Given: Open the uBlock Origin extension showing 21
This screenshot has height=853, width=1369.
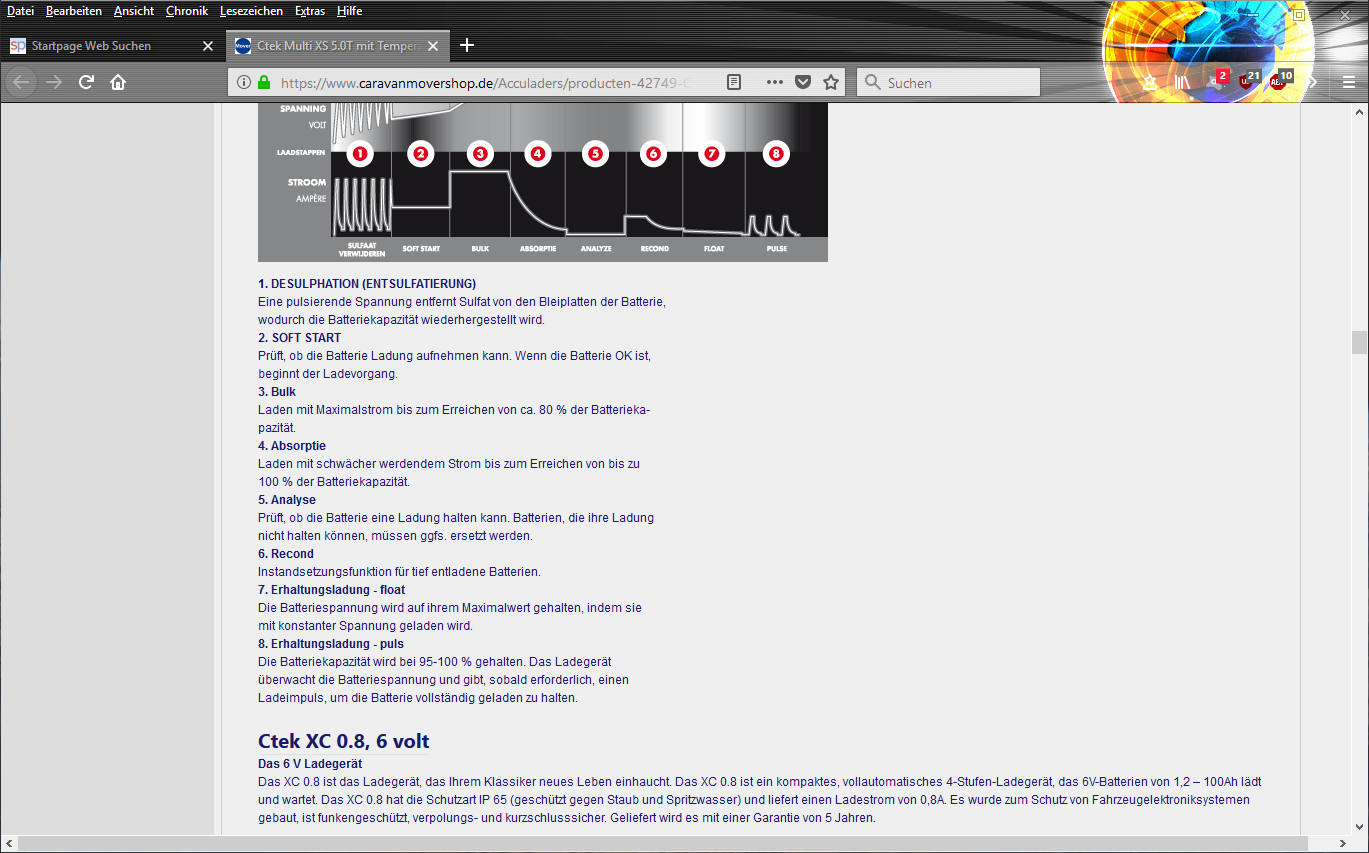Looking at the screenshot, I should [1247, 82].
